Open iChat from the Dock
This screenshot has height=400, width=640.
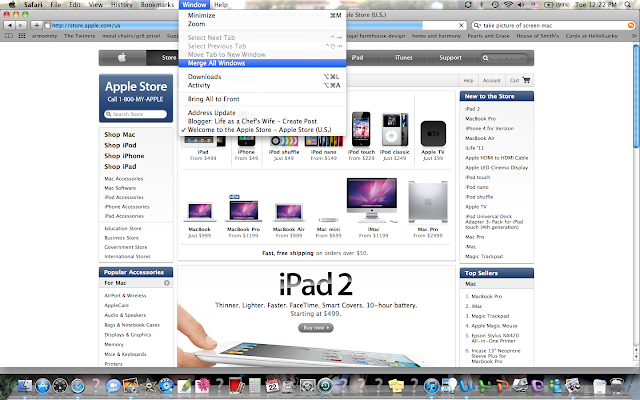point(113,385)
